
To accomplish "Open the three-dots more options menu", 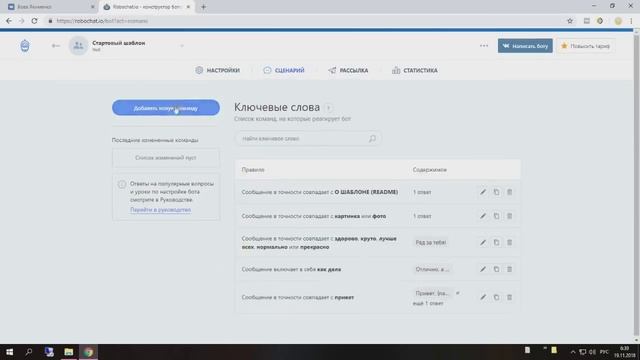I will click(x=484, y=46).
